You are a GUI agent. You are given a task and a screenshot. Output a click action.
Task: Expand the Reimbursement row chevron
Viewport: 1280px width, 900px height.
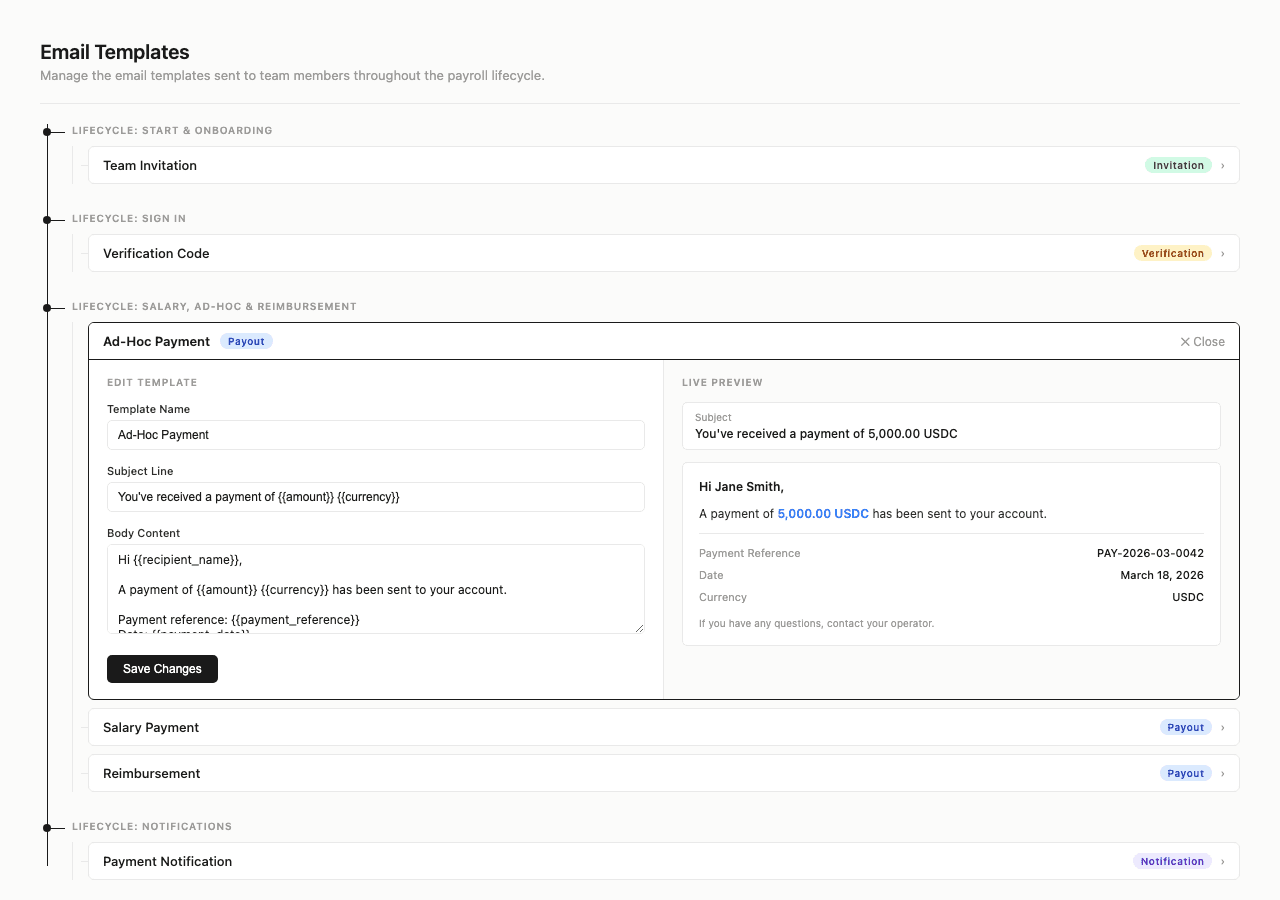1222,774
